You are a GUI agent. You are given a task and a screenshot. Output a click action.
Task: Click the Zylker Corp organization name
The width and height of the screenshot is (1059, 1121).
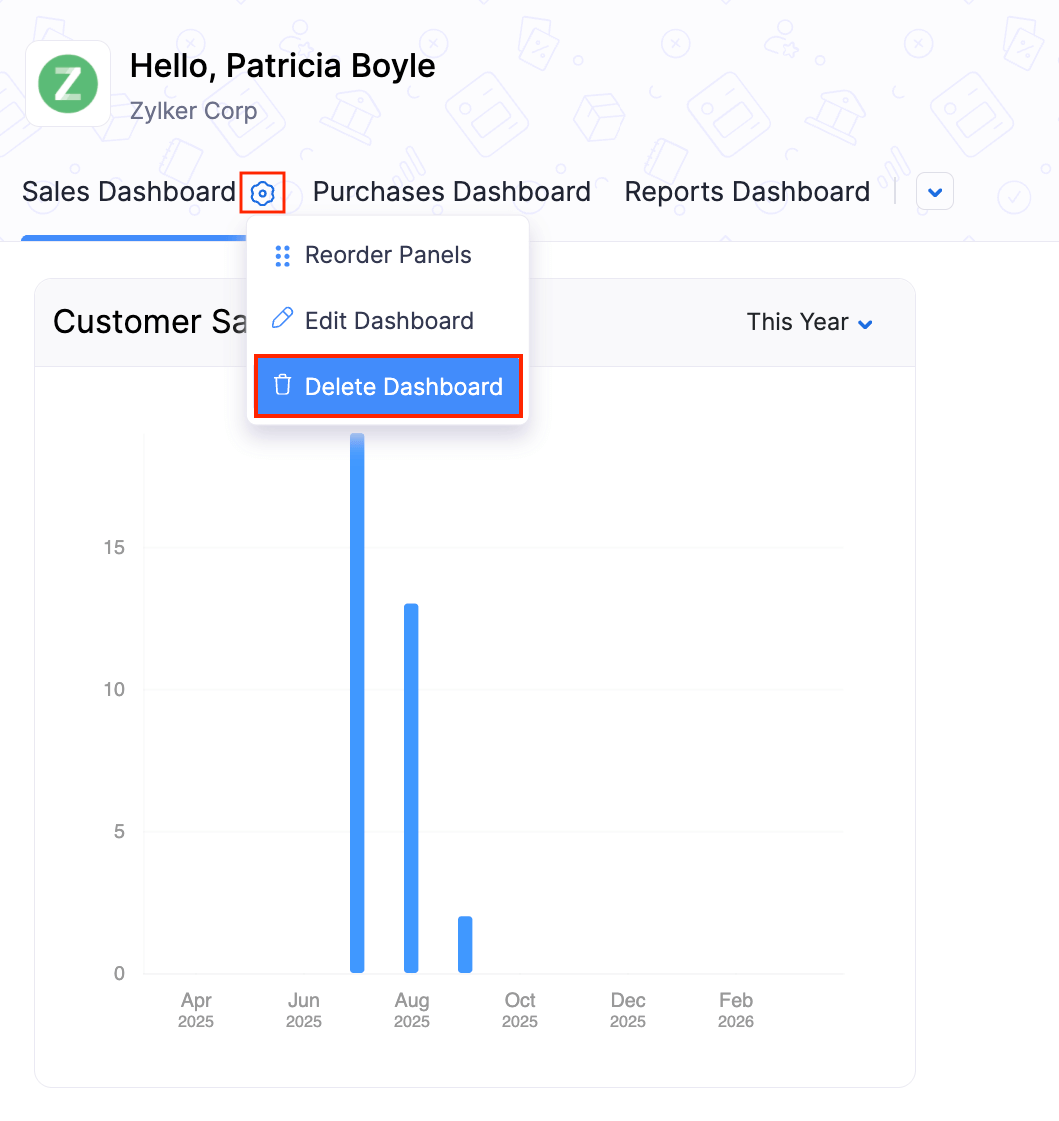coord(193,111)
